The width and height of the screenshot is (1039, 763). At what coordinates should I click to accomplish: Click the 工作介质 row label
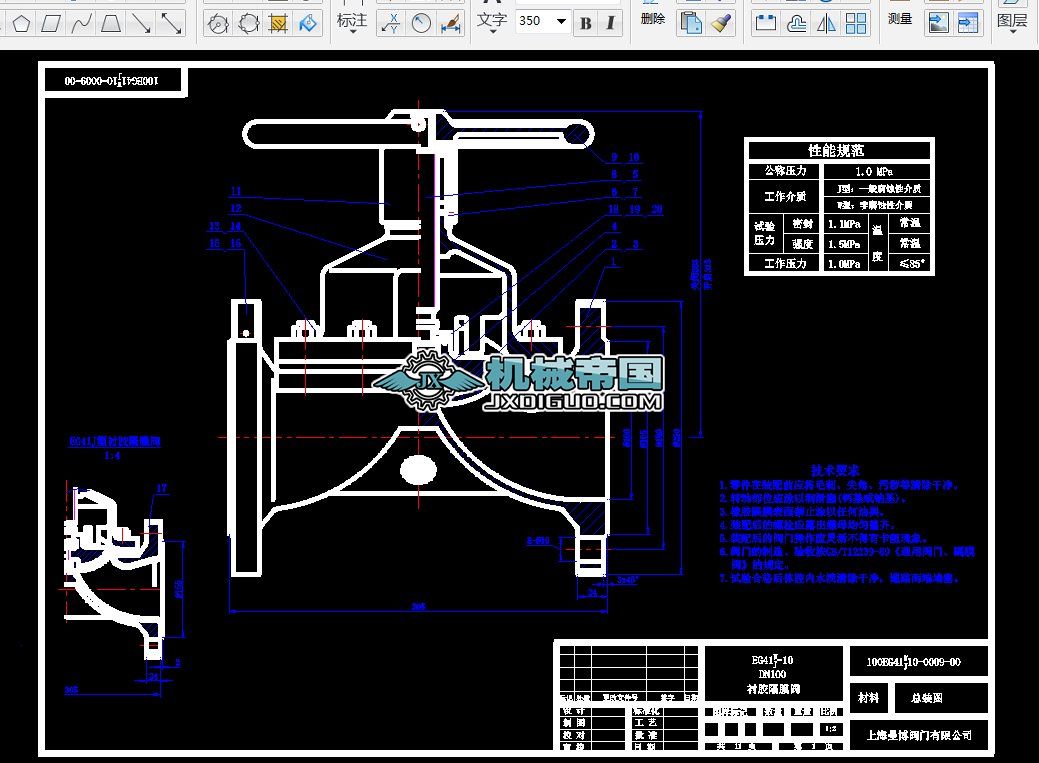pyautogui.click(x=785, y=196)
